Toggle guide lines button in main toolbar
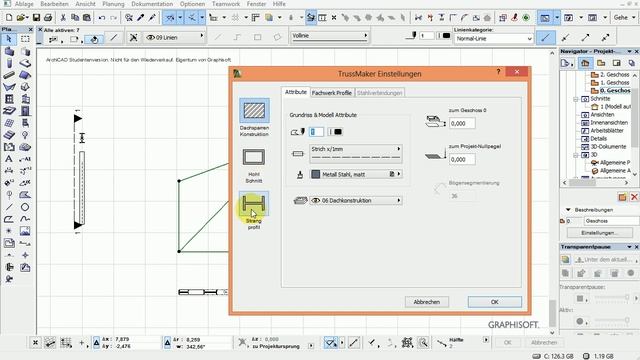 pyautogui.click(x=171, y=18)
